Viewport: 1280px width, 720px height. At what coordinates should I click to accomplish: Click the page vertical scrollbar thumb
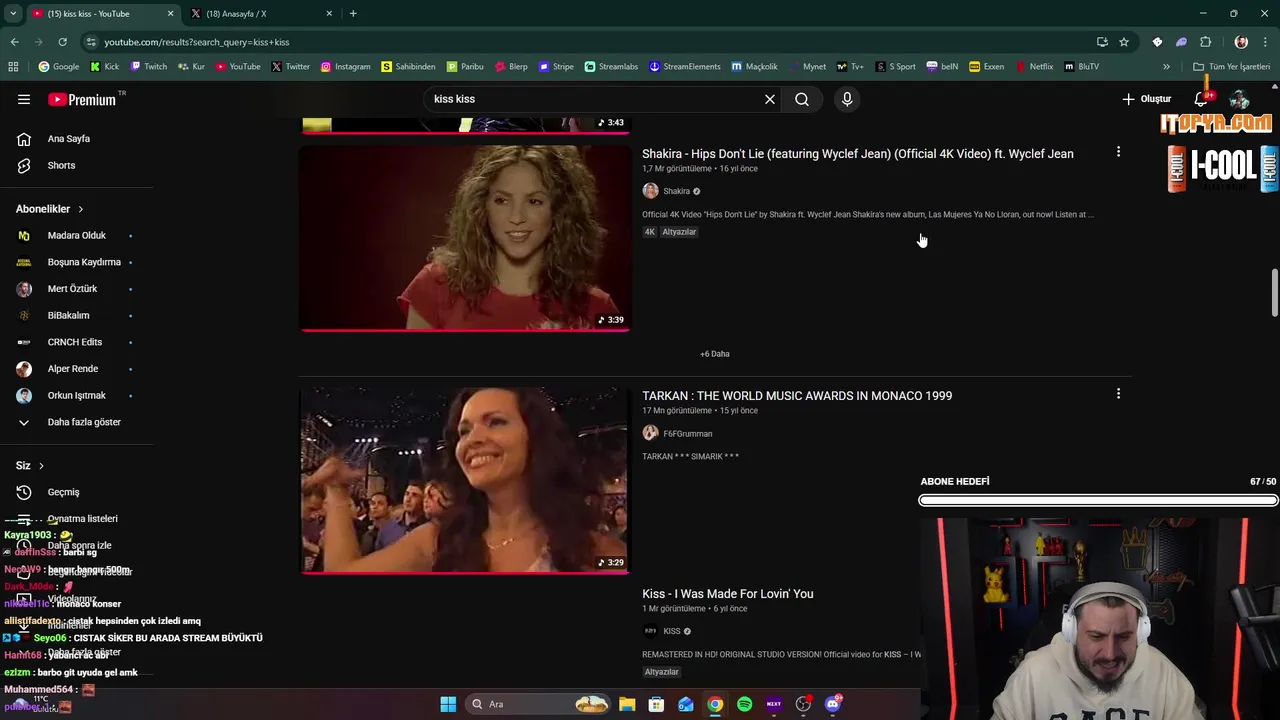click(x=1275, y=293)
